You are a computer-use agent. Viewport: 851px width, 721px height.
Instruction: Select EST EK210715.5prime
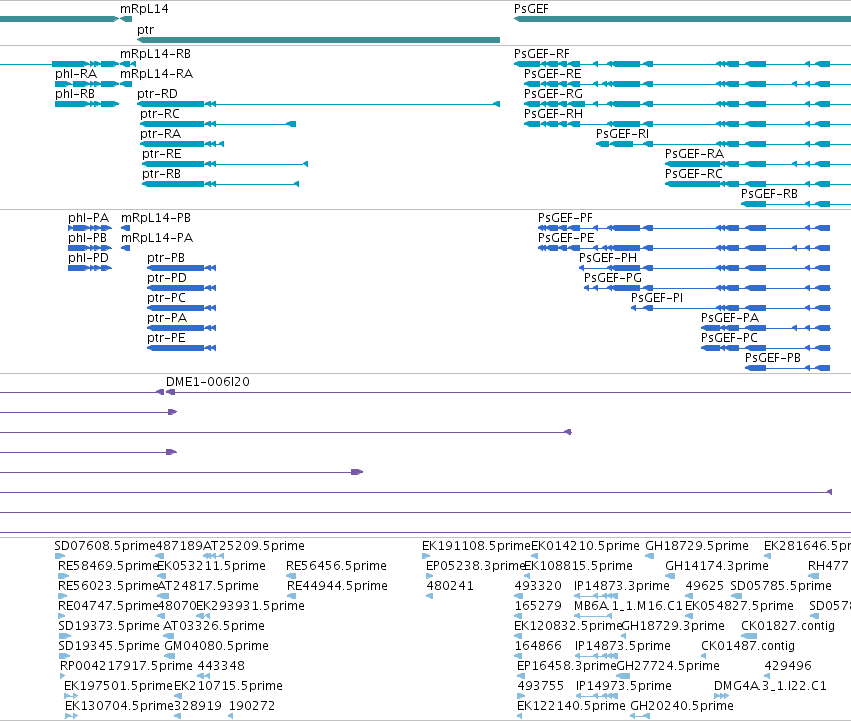point(177,696)
